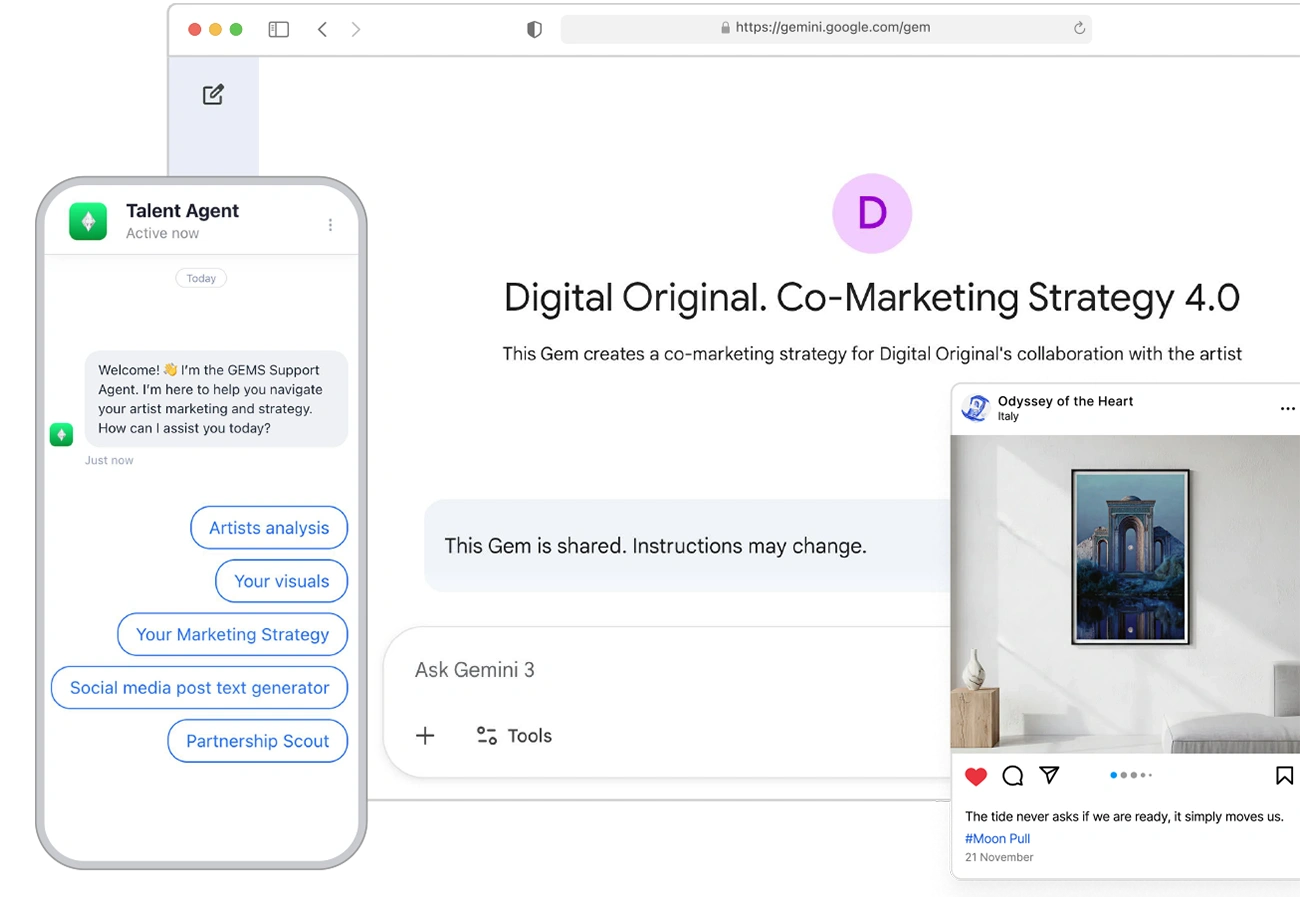Choose Social media post text generator
Screen dimensions: 1300x900
(199, 688)
